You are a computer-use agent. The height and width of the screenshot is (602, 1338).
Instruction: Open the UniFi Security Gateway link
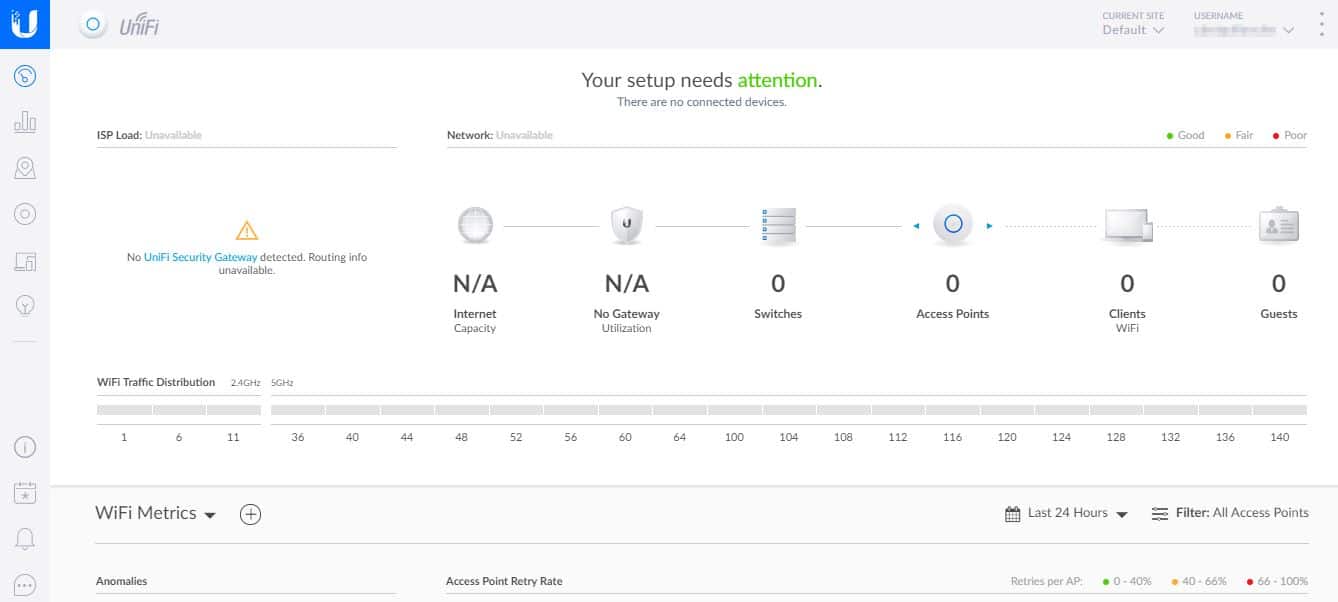coord(199,257)
